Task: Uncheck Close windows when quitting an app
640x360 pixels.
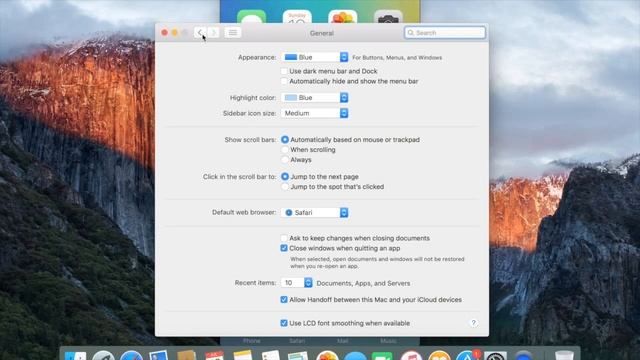Action: coord(284,248)
